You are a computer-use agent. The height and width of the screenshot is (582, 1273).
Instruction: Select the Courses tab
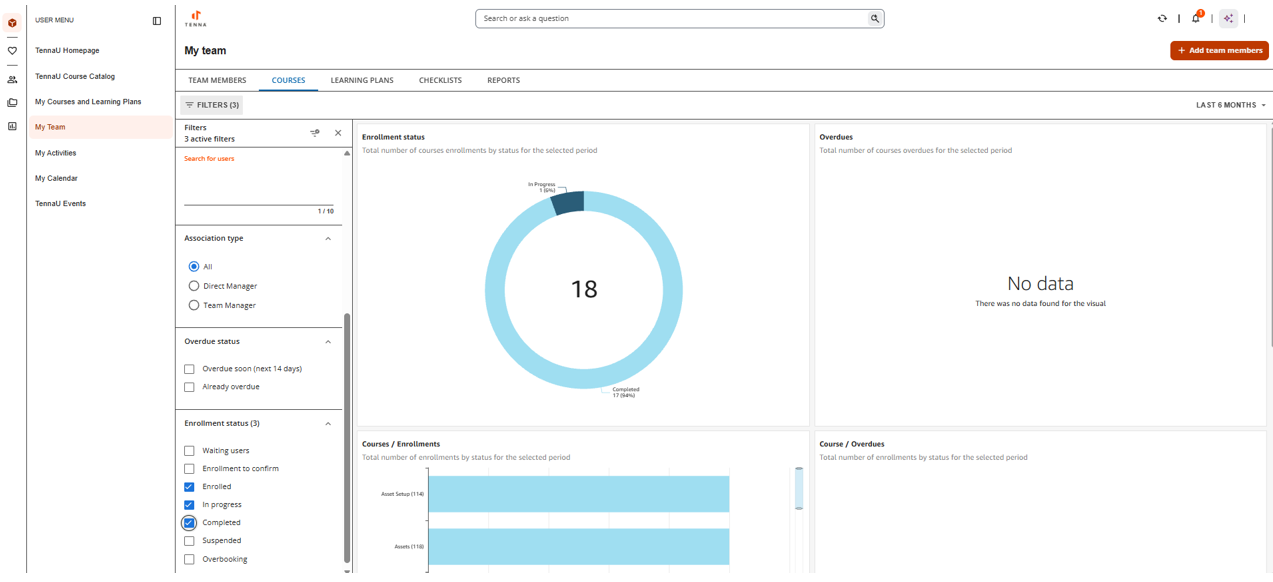tap(288, 80)
